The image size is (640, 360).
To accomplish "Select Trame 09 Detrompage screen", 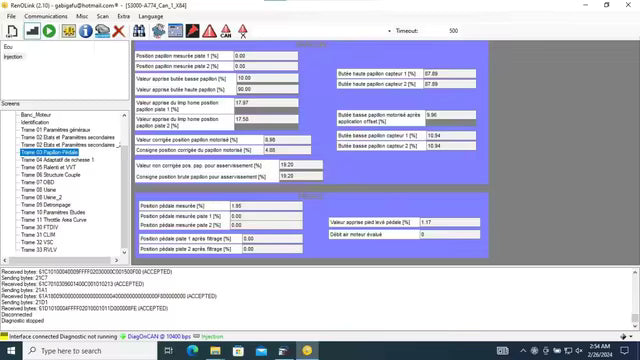I will [46, 205].
